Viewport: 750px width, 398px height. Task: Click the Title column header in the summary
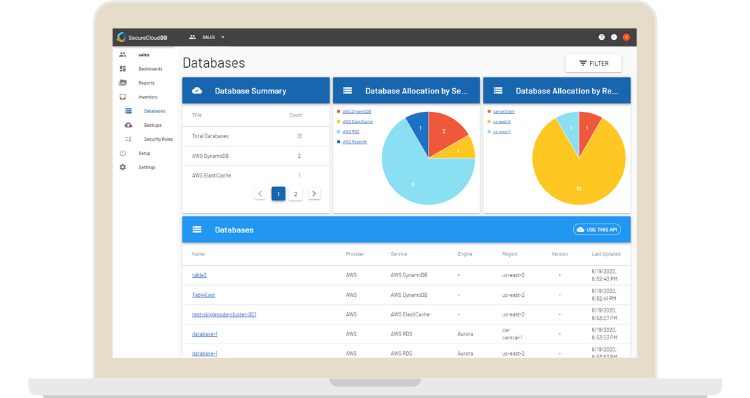click(x=197, y=115)
